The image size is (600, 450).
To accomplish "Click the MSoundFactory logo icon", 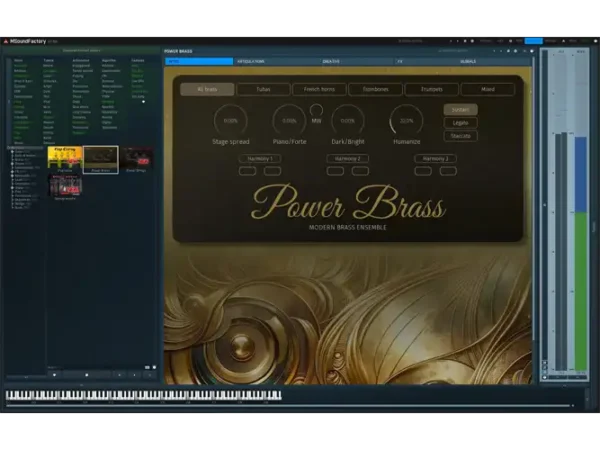I will click(5, 41).
